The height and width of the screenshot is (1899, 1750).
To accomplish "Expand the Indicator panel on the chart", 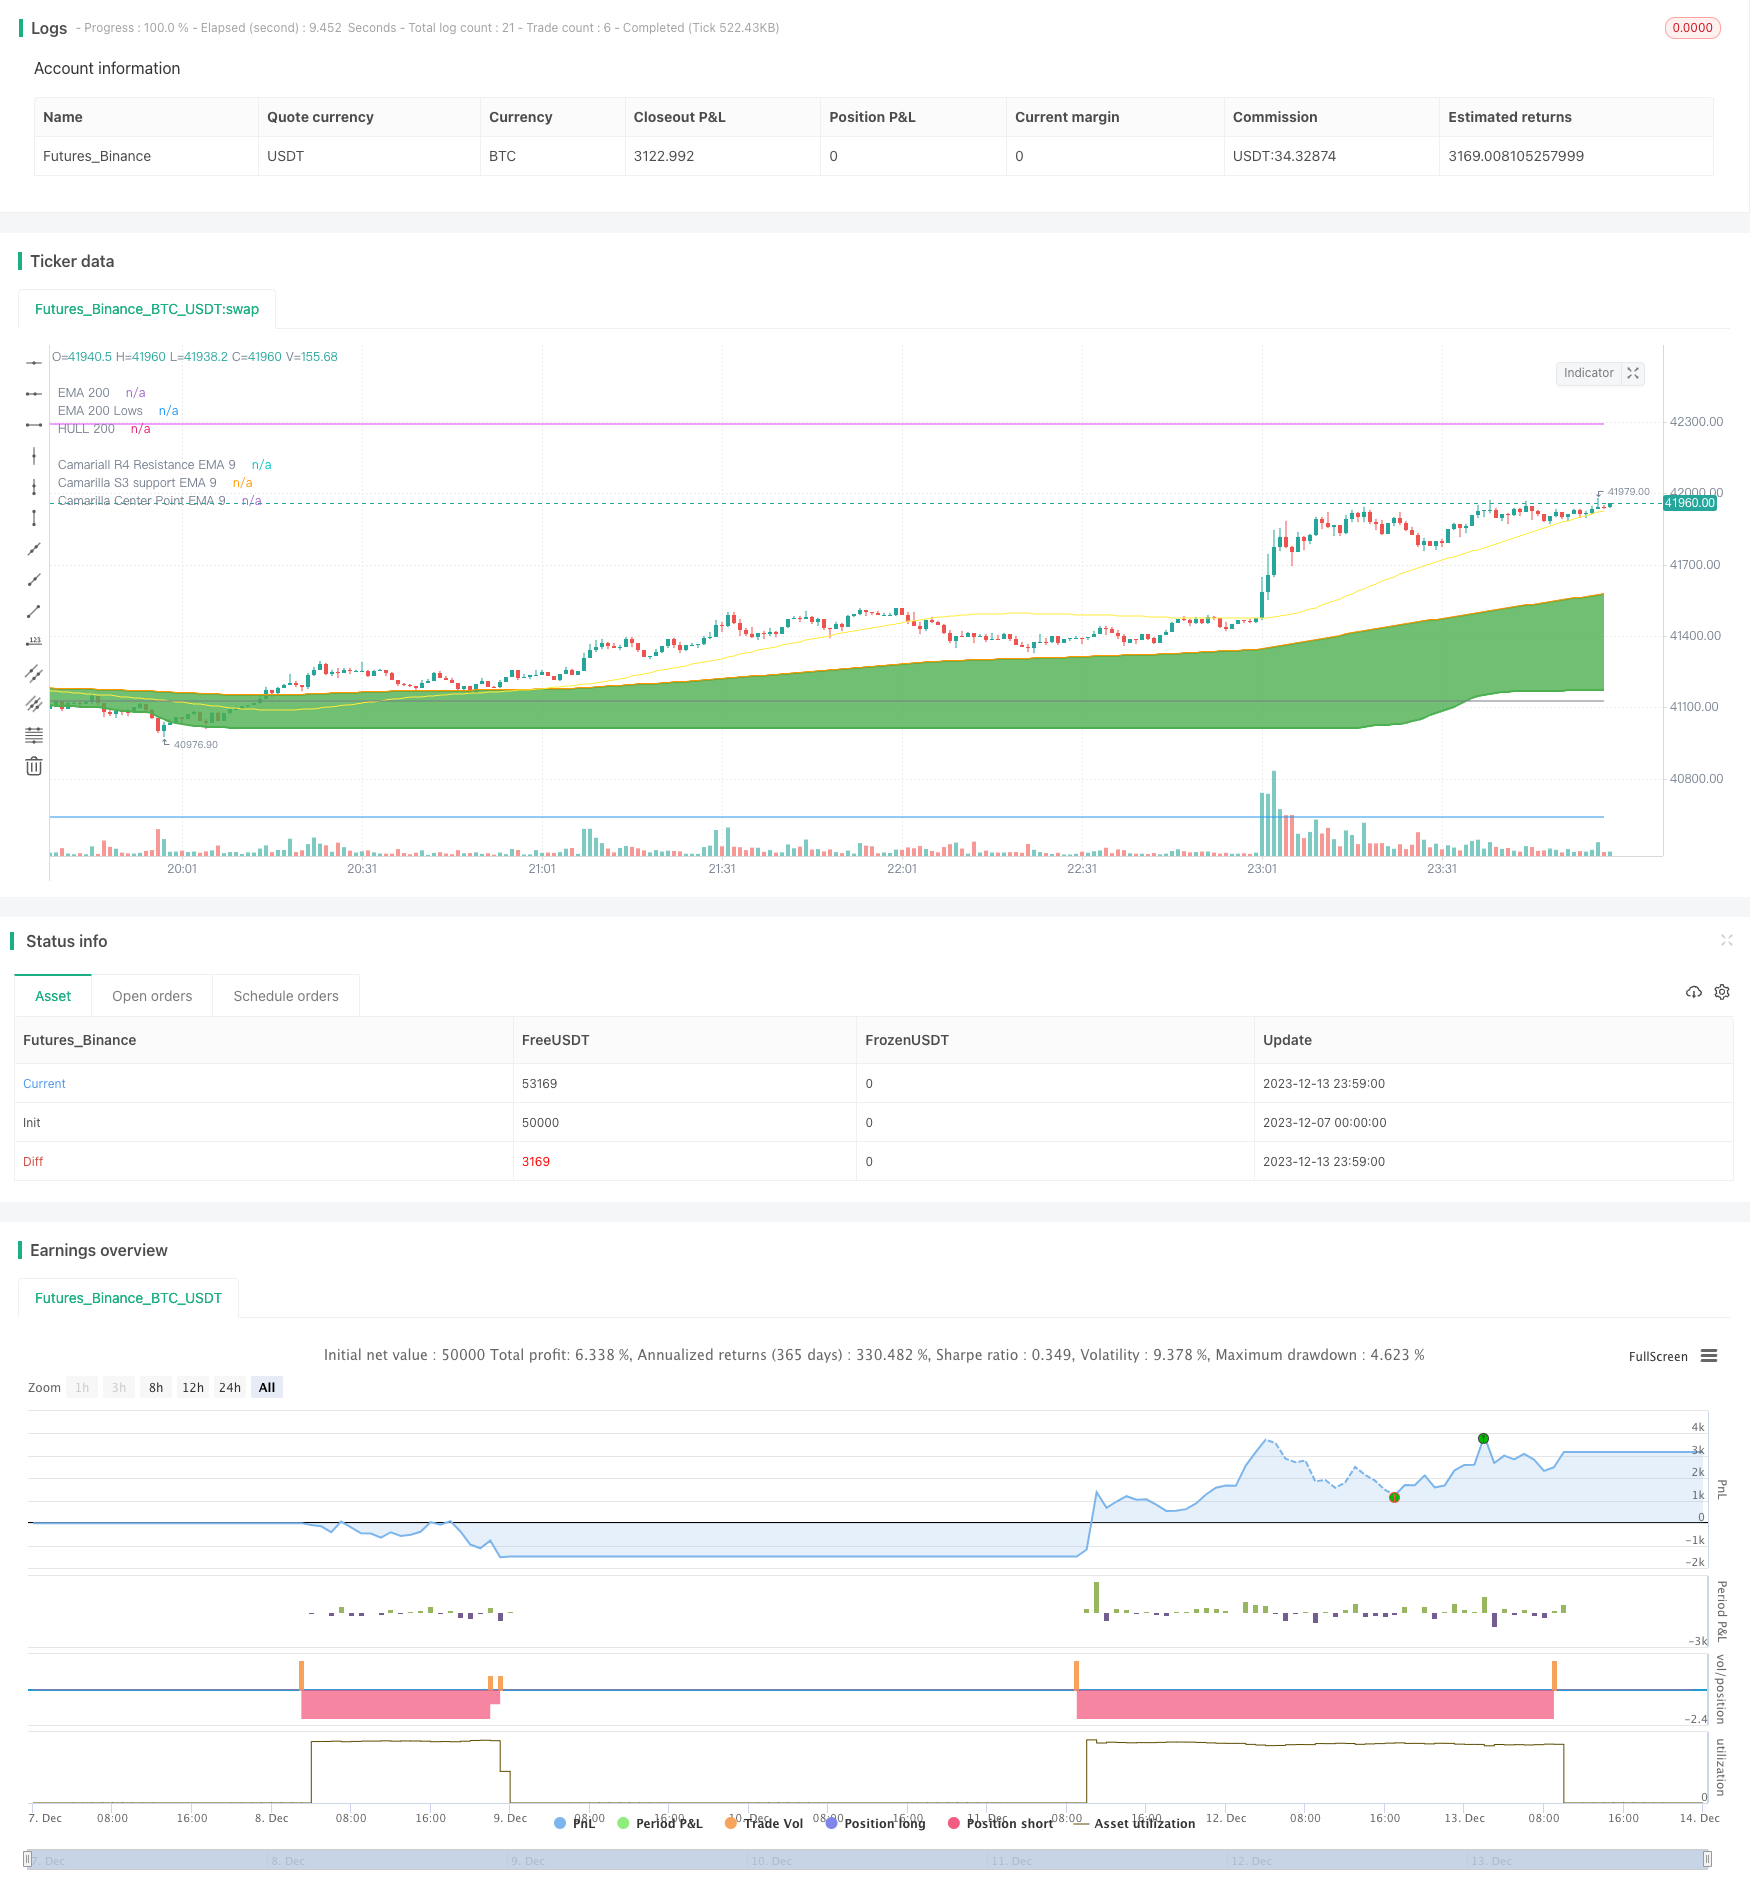I will click(1633, 373).
